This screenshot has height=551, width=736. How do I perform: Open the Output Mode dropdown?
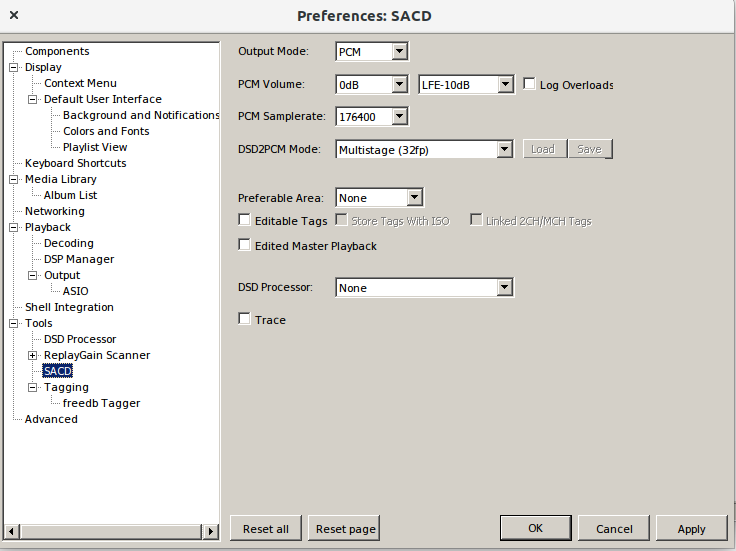coord(399,51)
